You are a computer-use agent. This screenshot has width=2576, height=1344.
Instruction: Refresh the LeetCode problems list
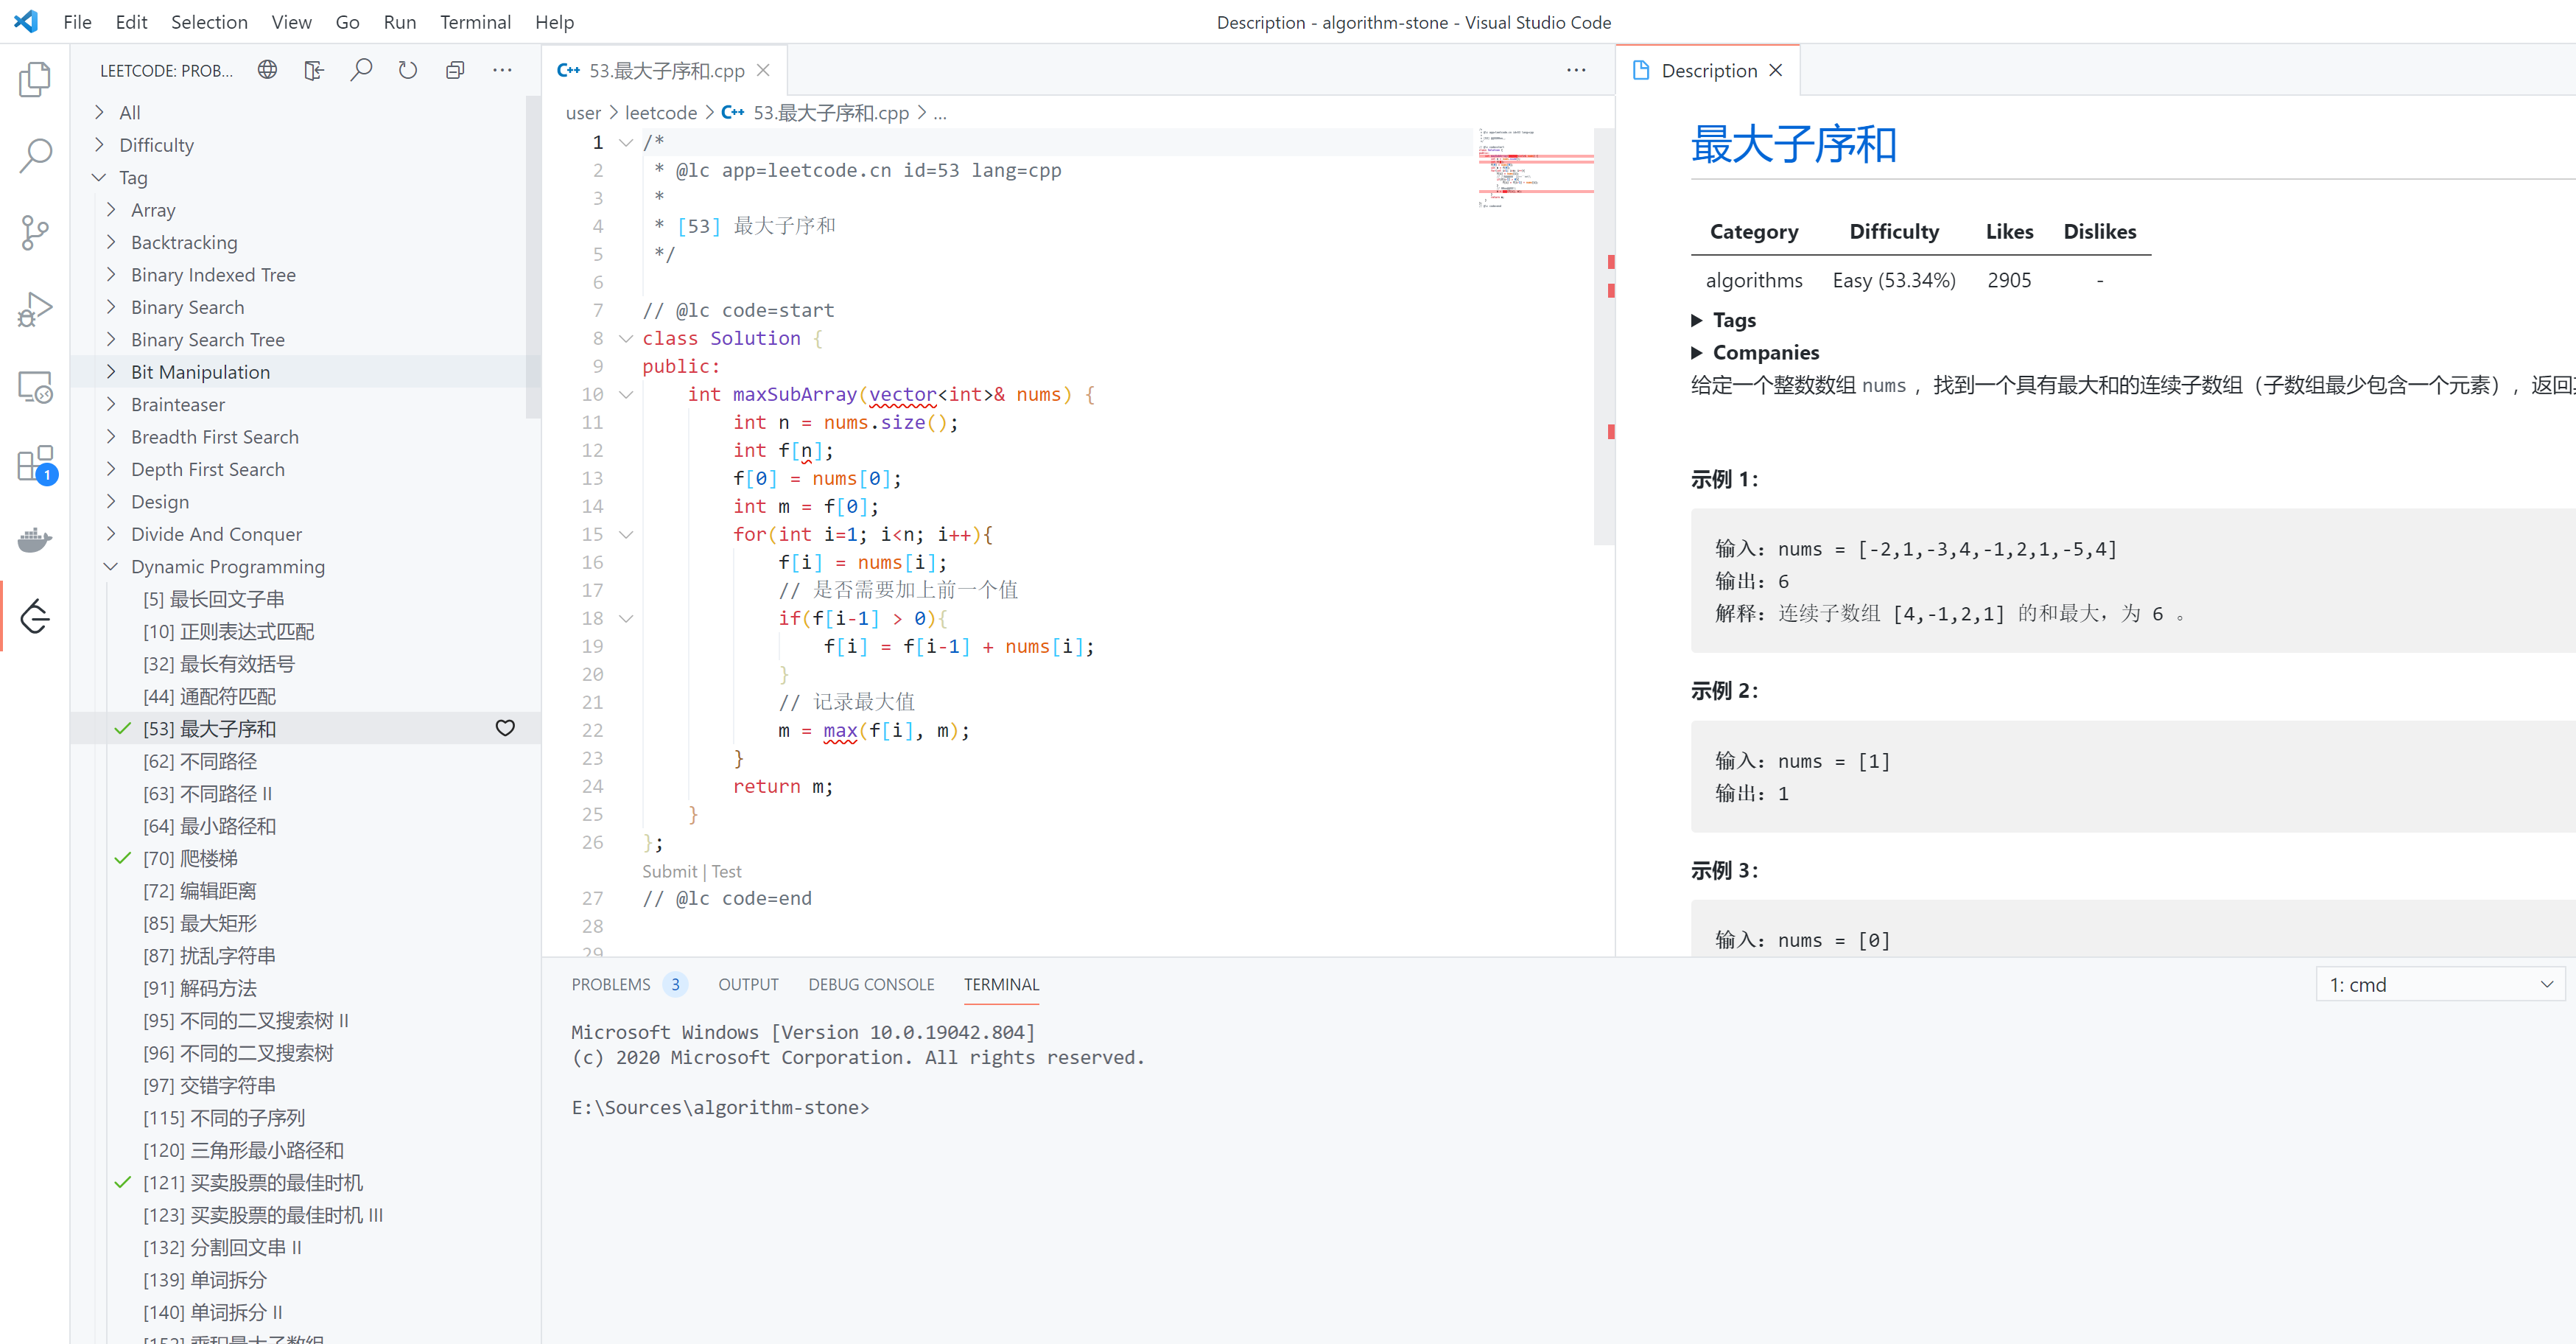408,70
